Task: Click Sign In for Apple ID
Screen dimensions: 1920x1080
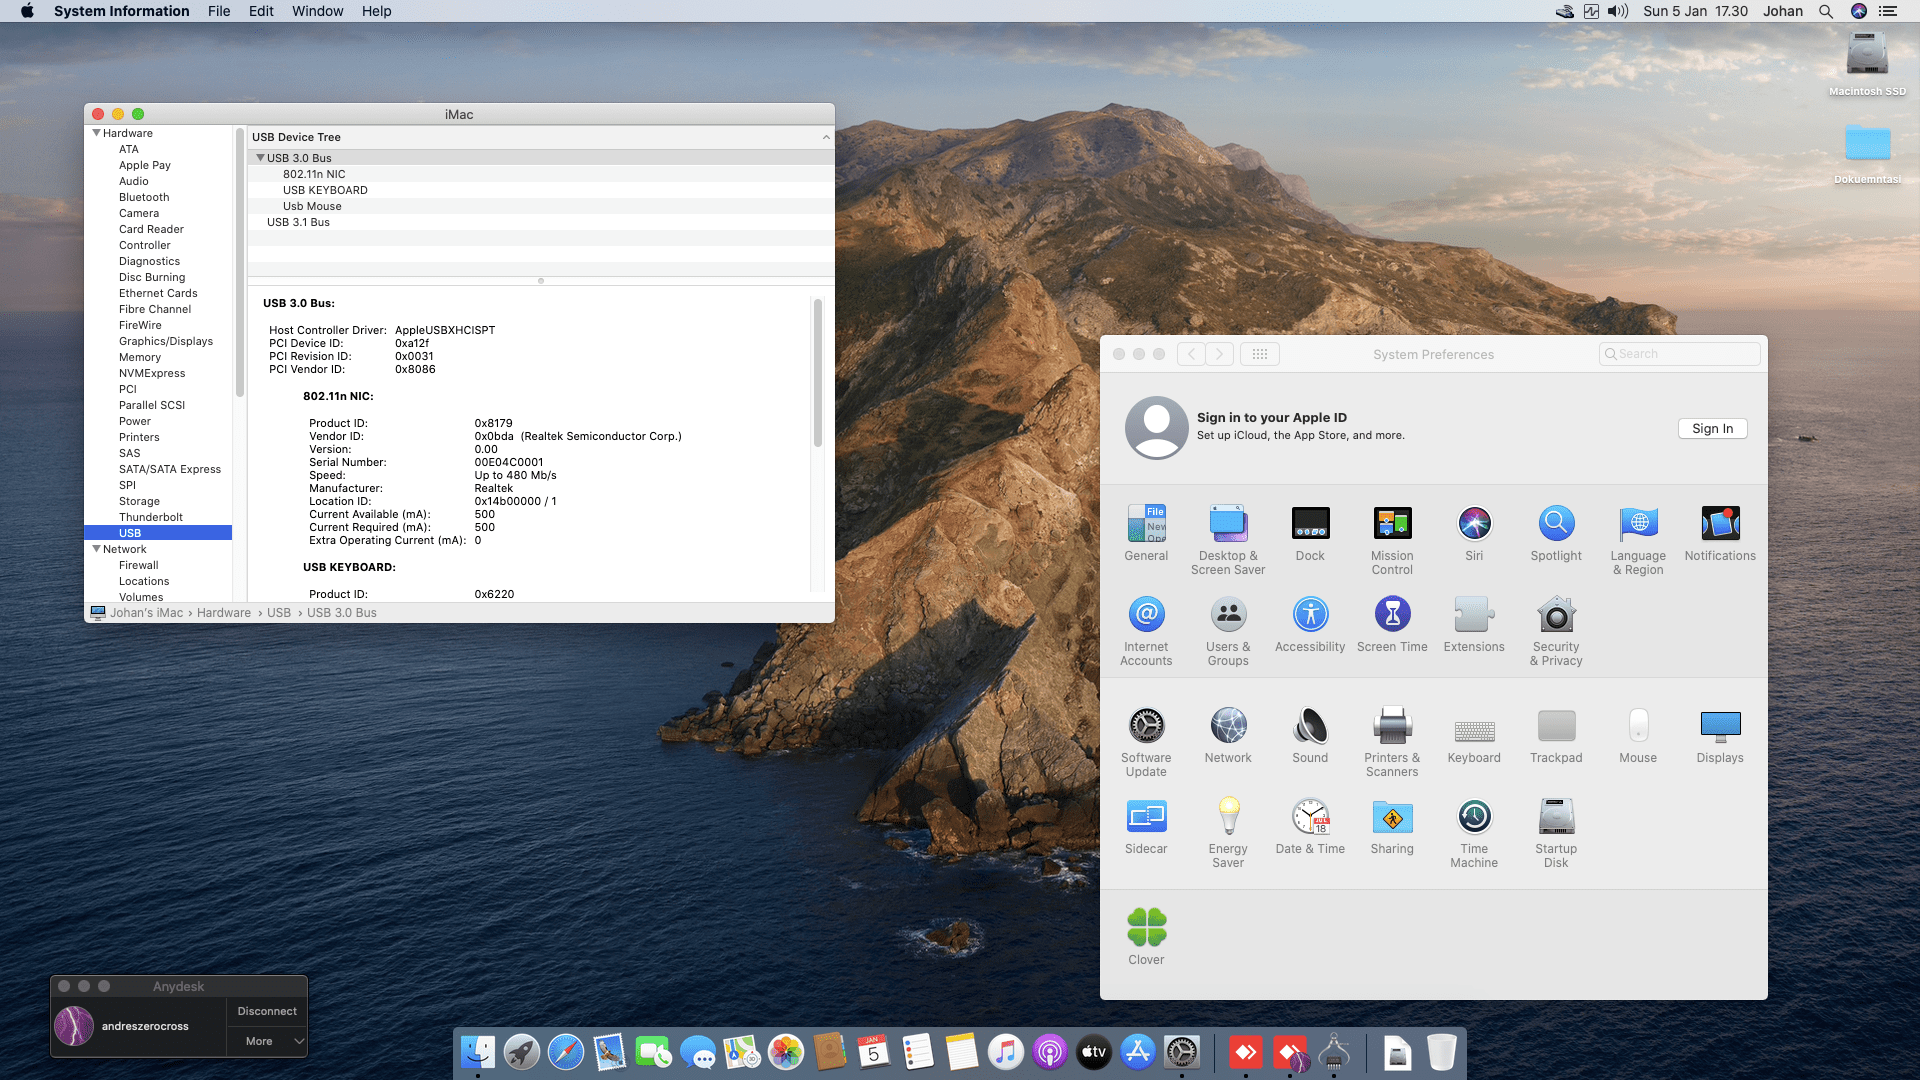Action: (1712, 428)
